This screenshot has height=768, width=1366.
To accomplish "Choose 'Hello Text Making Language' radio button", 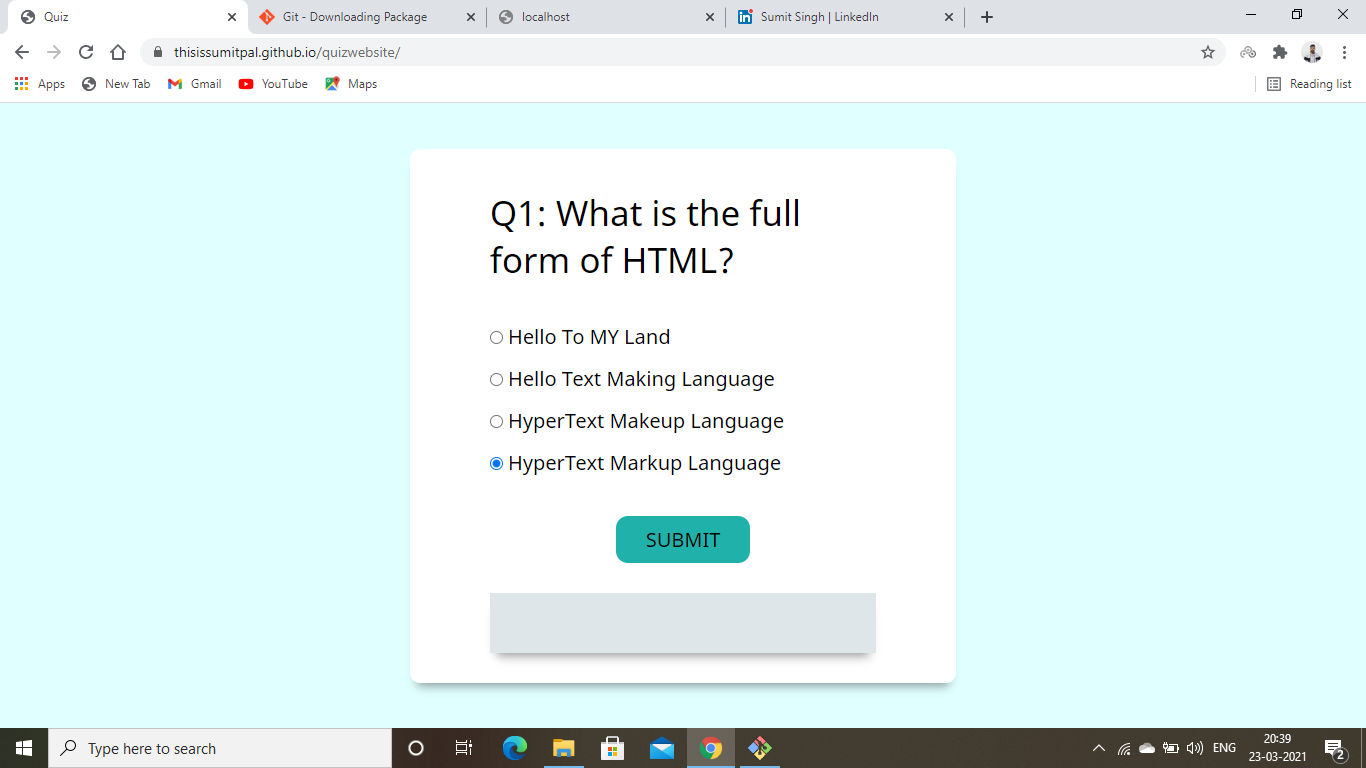I will click(x=496, y=380).
